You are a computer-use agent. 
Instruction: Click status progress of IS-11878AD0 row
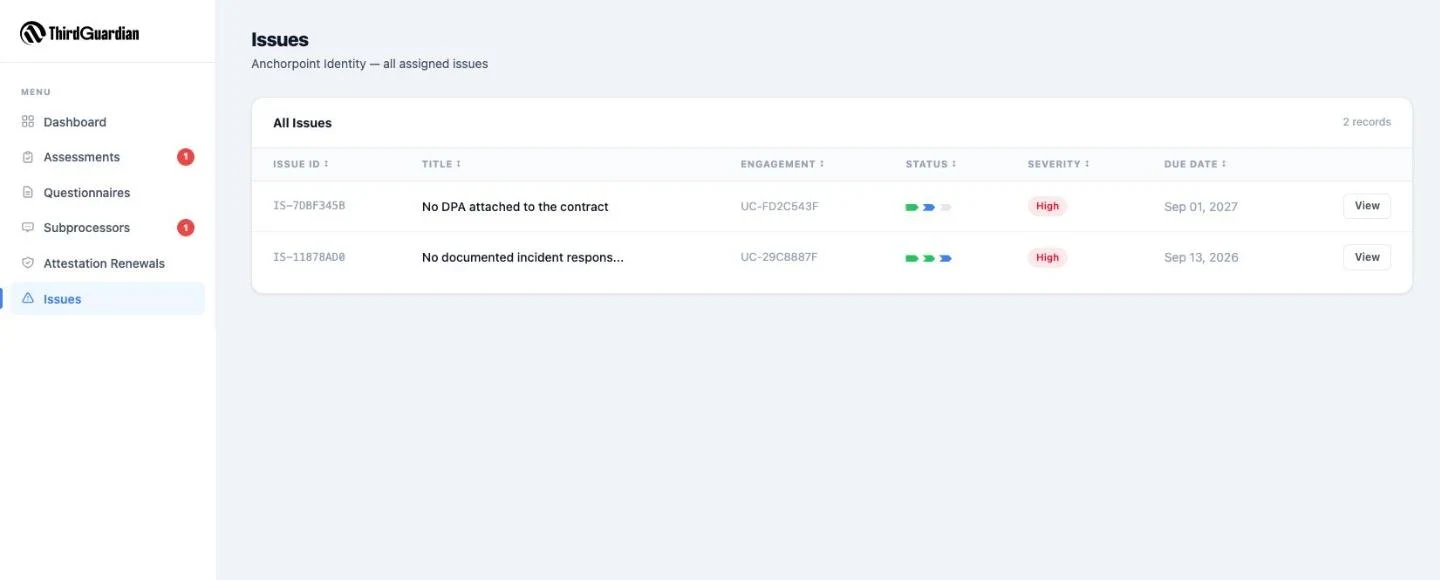click(928, 258)
